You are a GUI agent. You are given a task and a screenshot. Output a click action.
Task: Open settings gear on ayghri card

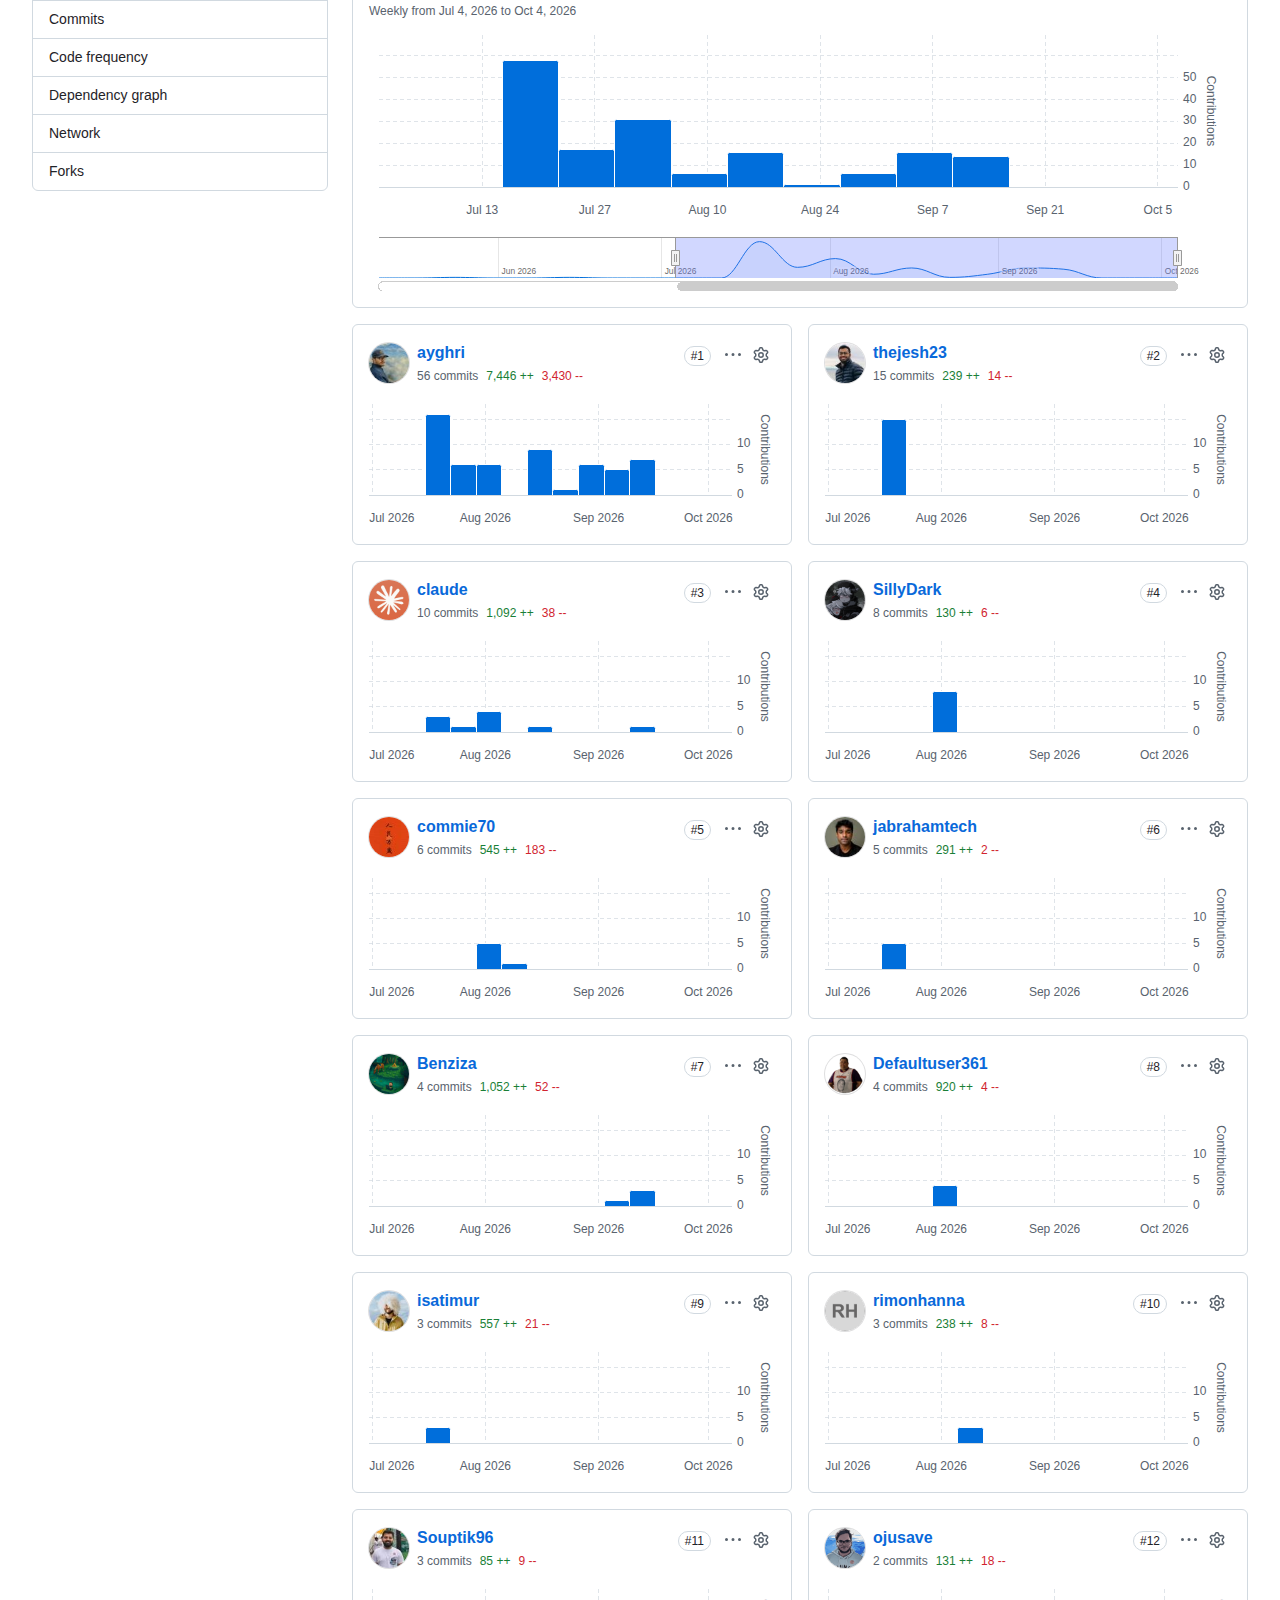point(761,355)
